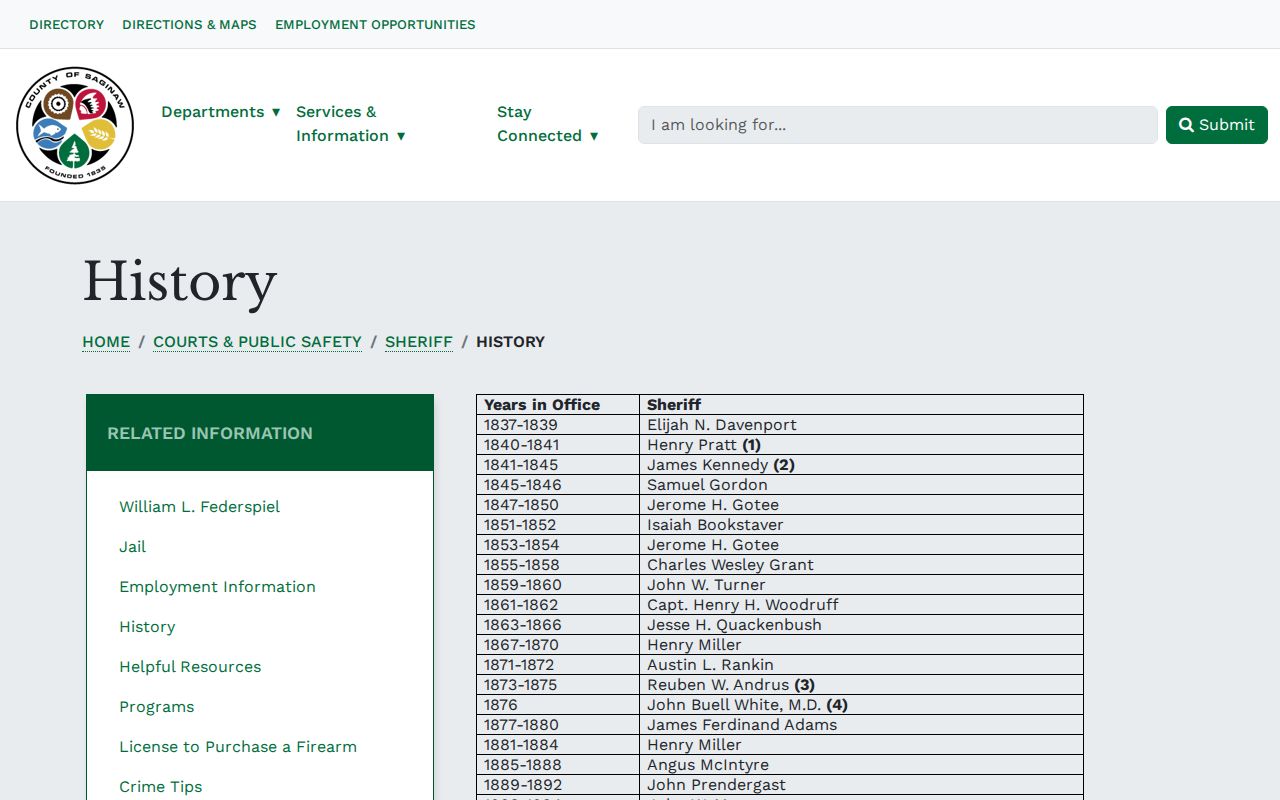The height and width of the screenshot is (800, 1280).
Task: Click the 'Sheriff' column header
Action: [x=861, y=405]
